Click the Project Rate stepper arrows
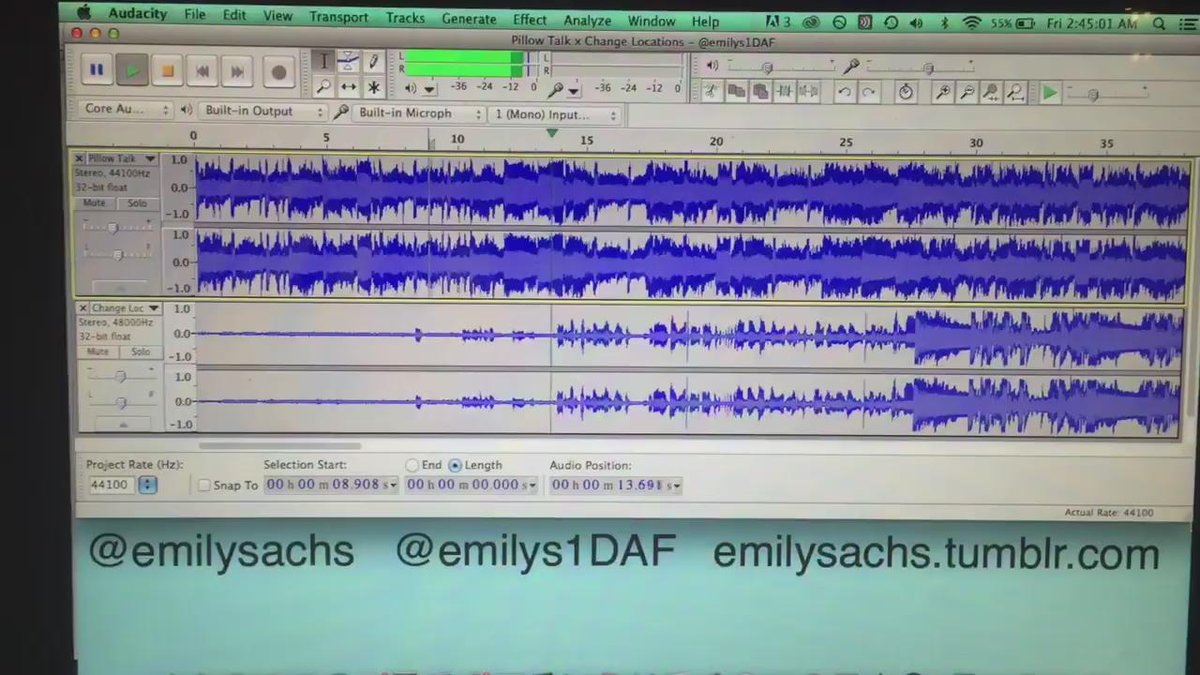 148,485
